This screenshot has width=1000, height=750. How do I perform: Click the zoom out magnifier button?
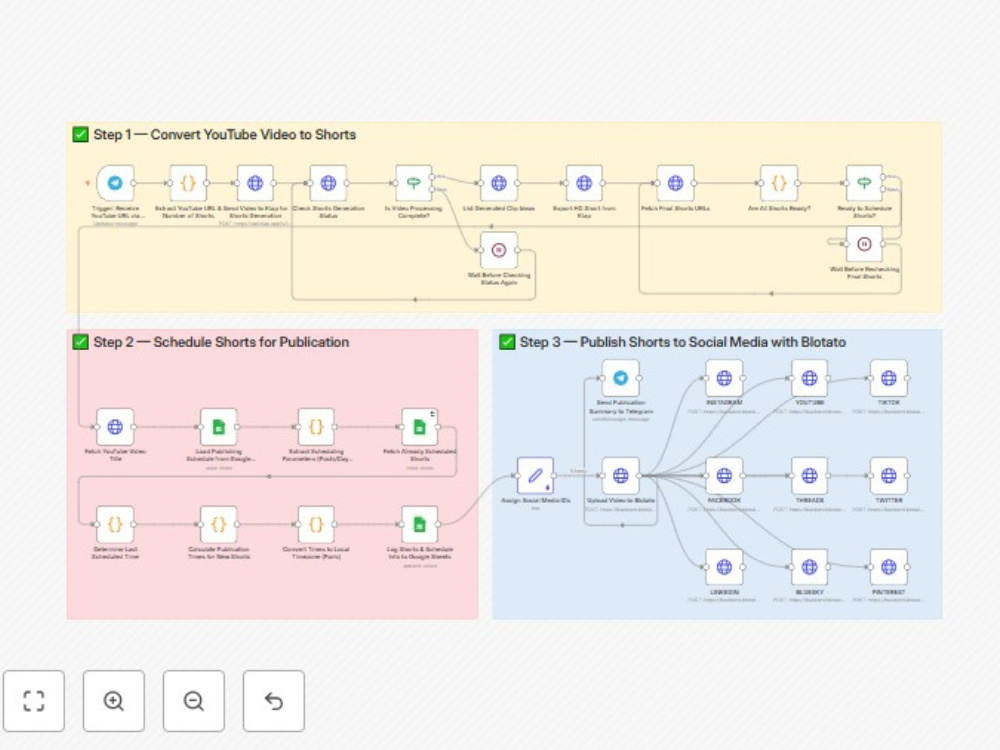point(193,700)
